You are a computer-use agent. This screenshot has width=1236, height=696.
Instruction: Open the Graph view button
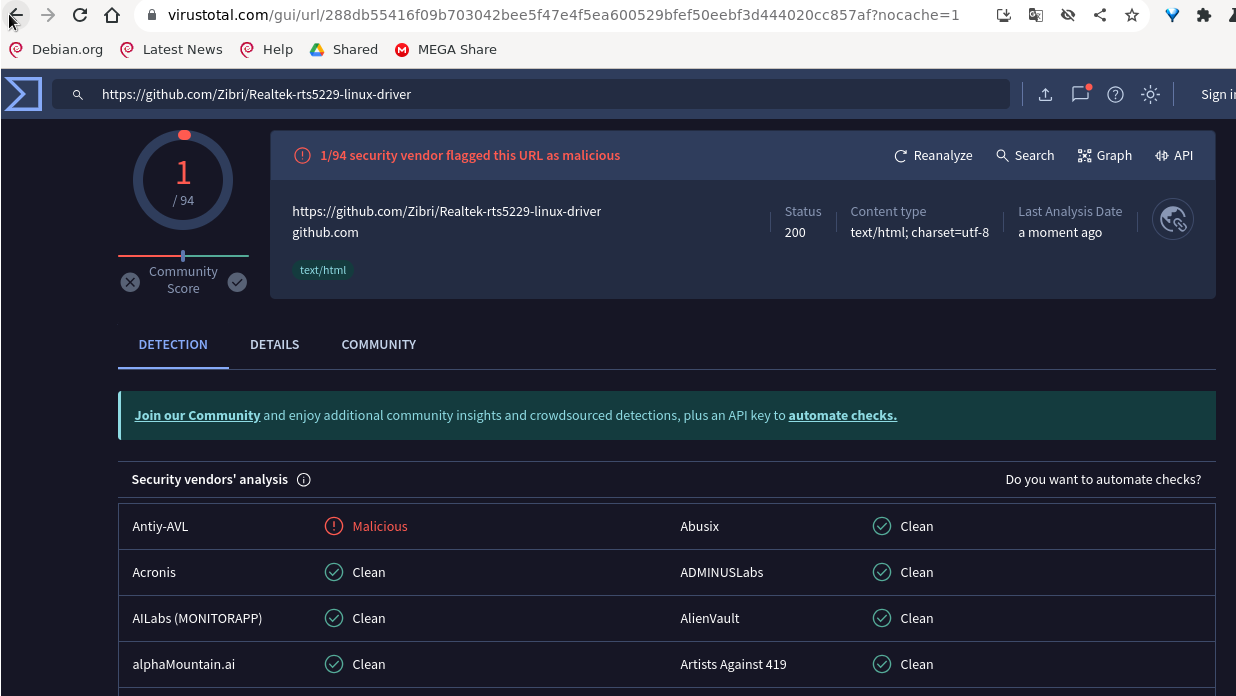[x=1105, y=156]
